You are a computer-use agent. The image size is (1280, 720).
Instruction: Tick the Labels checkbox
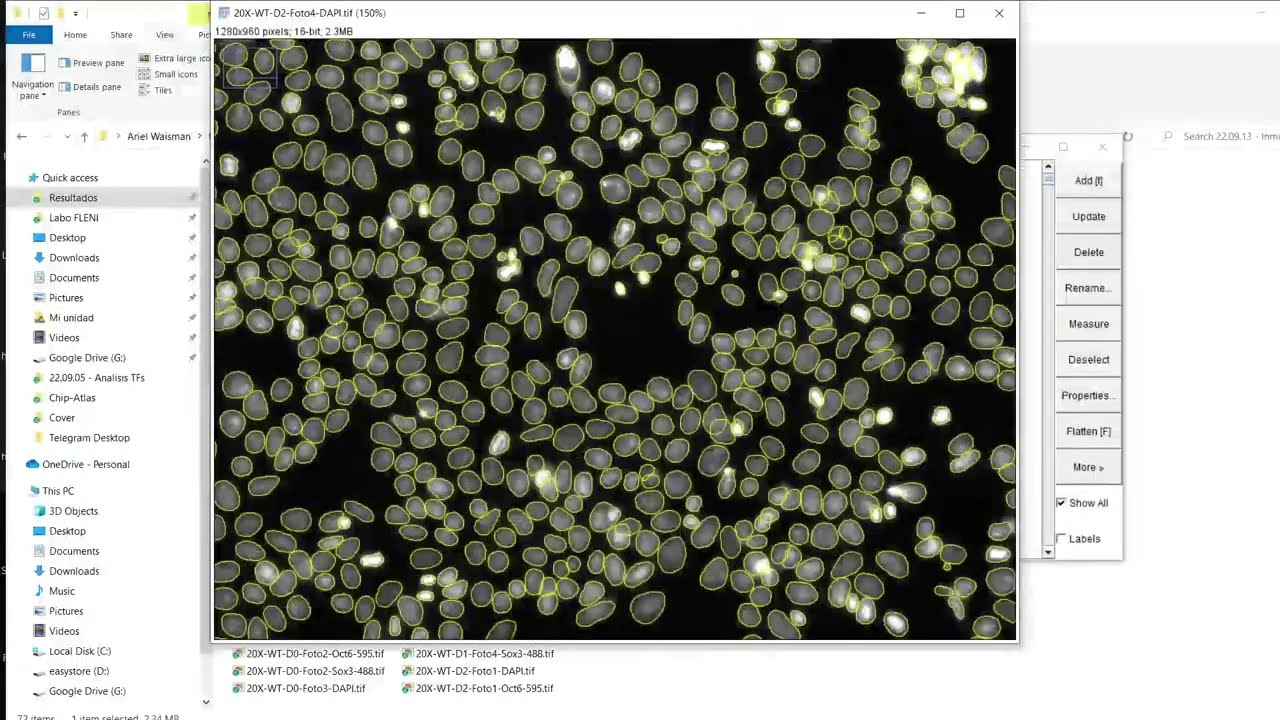[x=1061, y=539]
